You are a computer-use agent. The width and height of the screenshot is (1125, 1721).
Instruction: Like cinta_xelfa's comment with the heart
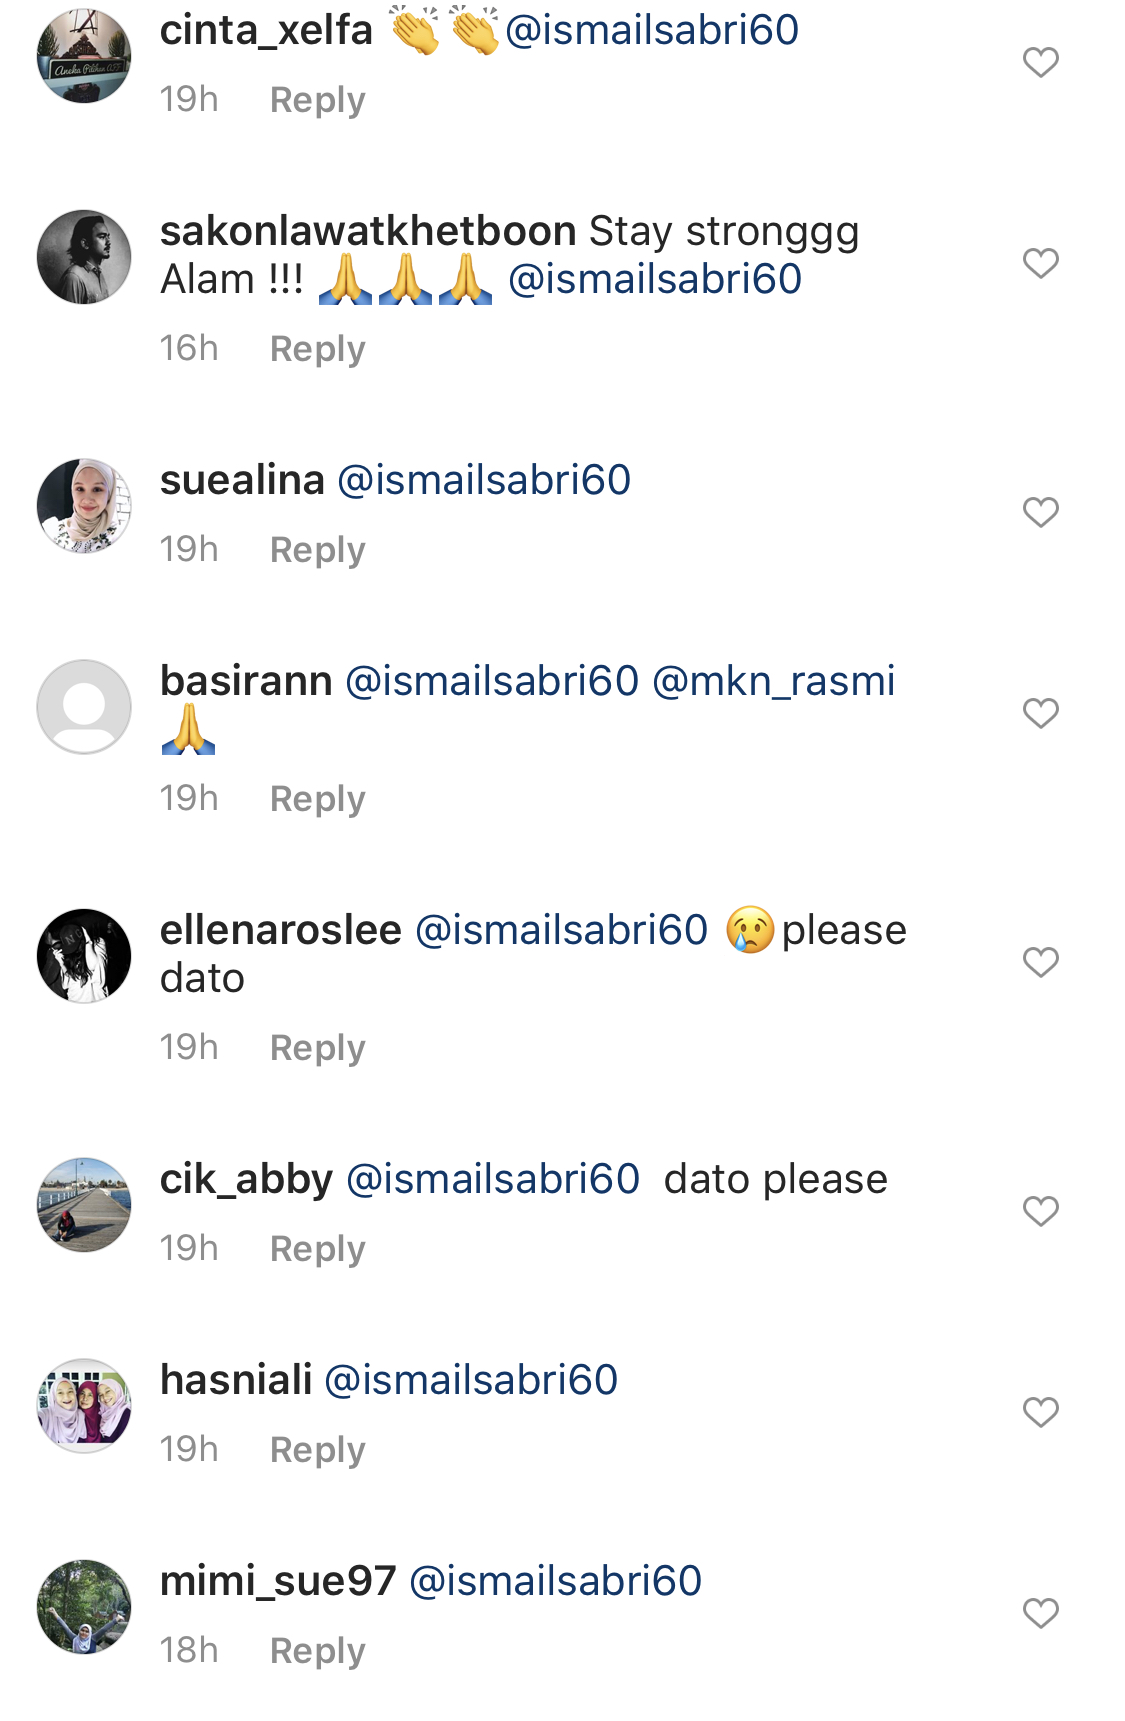click(1040, 63)
